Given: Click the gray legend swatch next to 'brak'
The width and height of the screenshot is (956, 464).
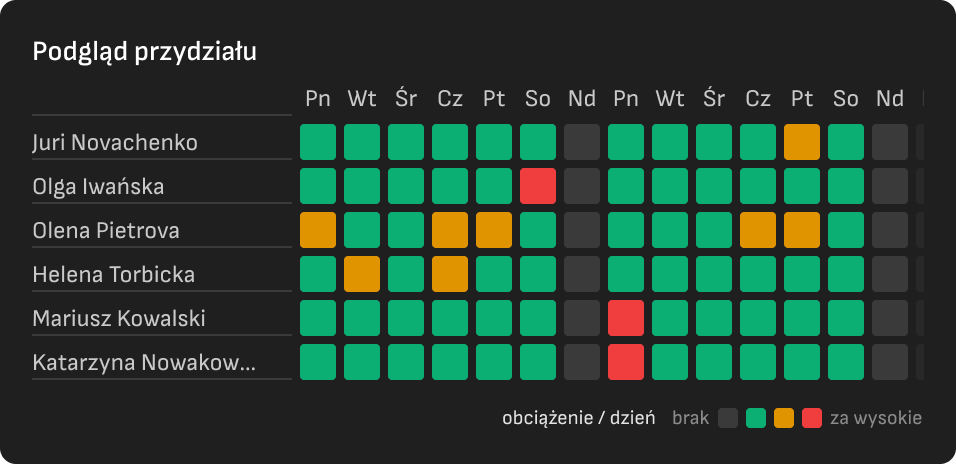Looking at the screenshot, I should [728, 418].
